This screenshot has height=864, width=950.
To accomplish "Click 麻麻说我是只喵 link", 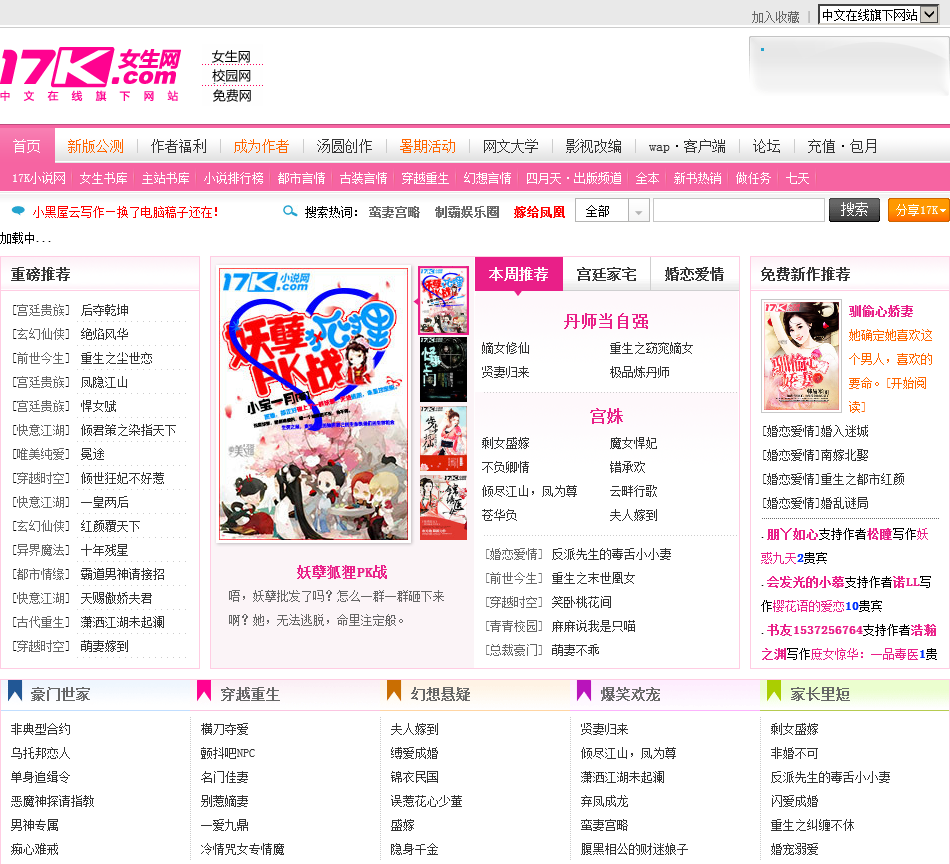I will (593, 626).
